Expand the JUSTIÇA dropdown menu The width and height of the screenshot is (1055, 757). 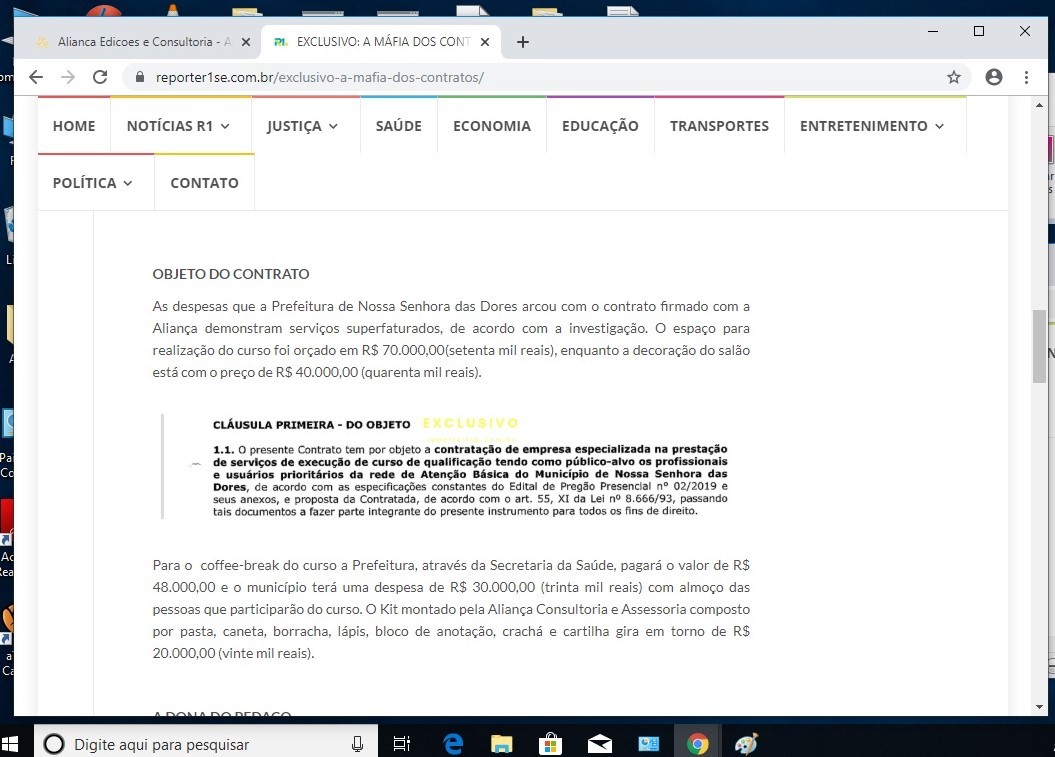click(302, 126)
